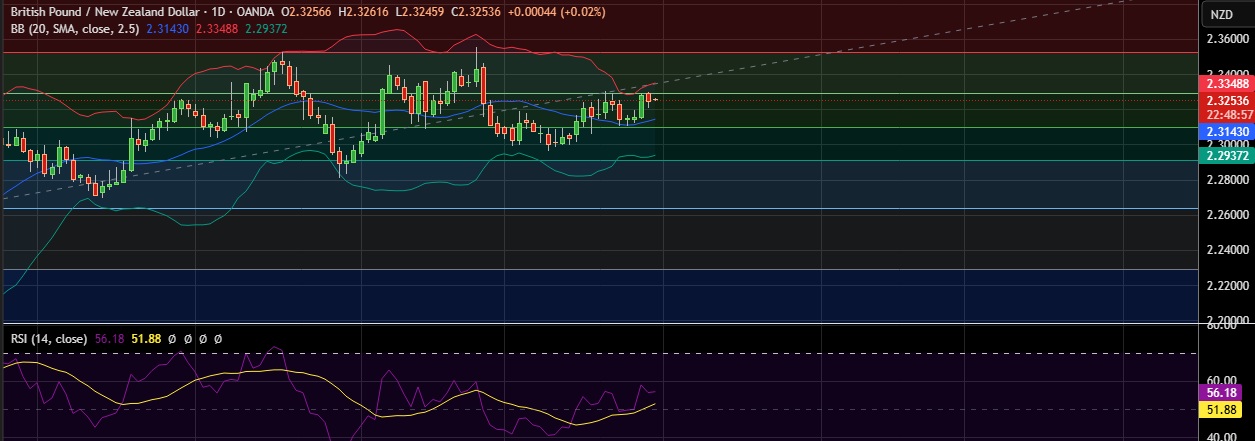Click the blue 2.31430 basis price label
1255x441 pixels.
(1226, 132)
